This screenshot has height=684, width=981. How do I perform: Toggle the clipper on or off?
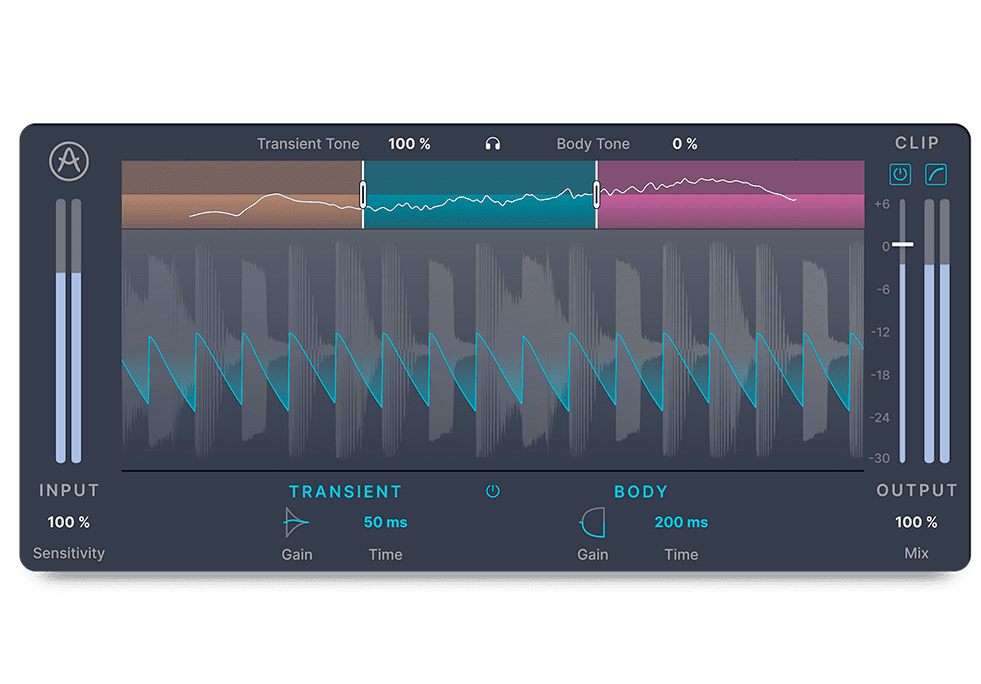pos(900,174)
